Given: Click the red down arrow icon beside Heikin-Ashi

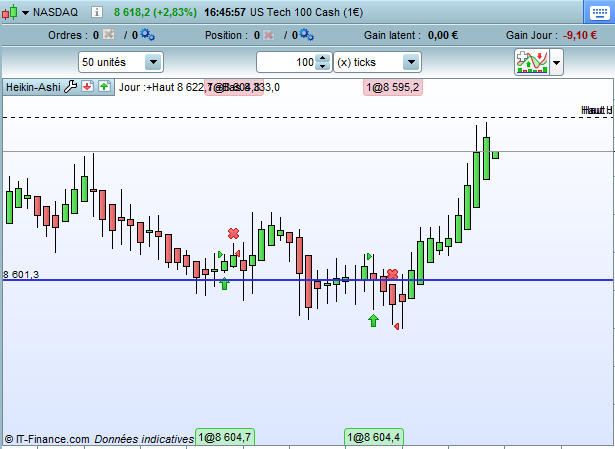Looking at the screenshot, I should pyautogui.click(x=87, y=86).
